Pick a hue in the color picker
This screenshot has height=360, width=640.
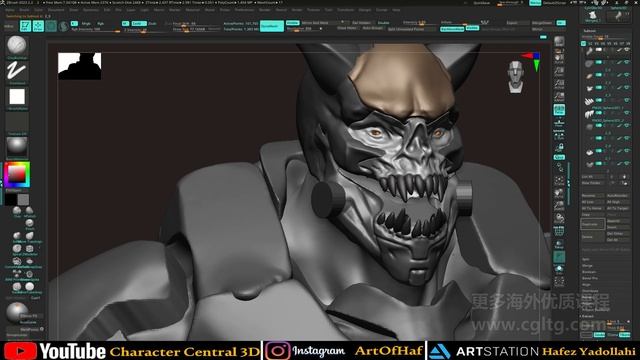click(x=17, y=175)
